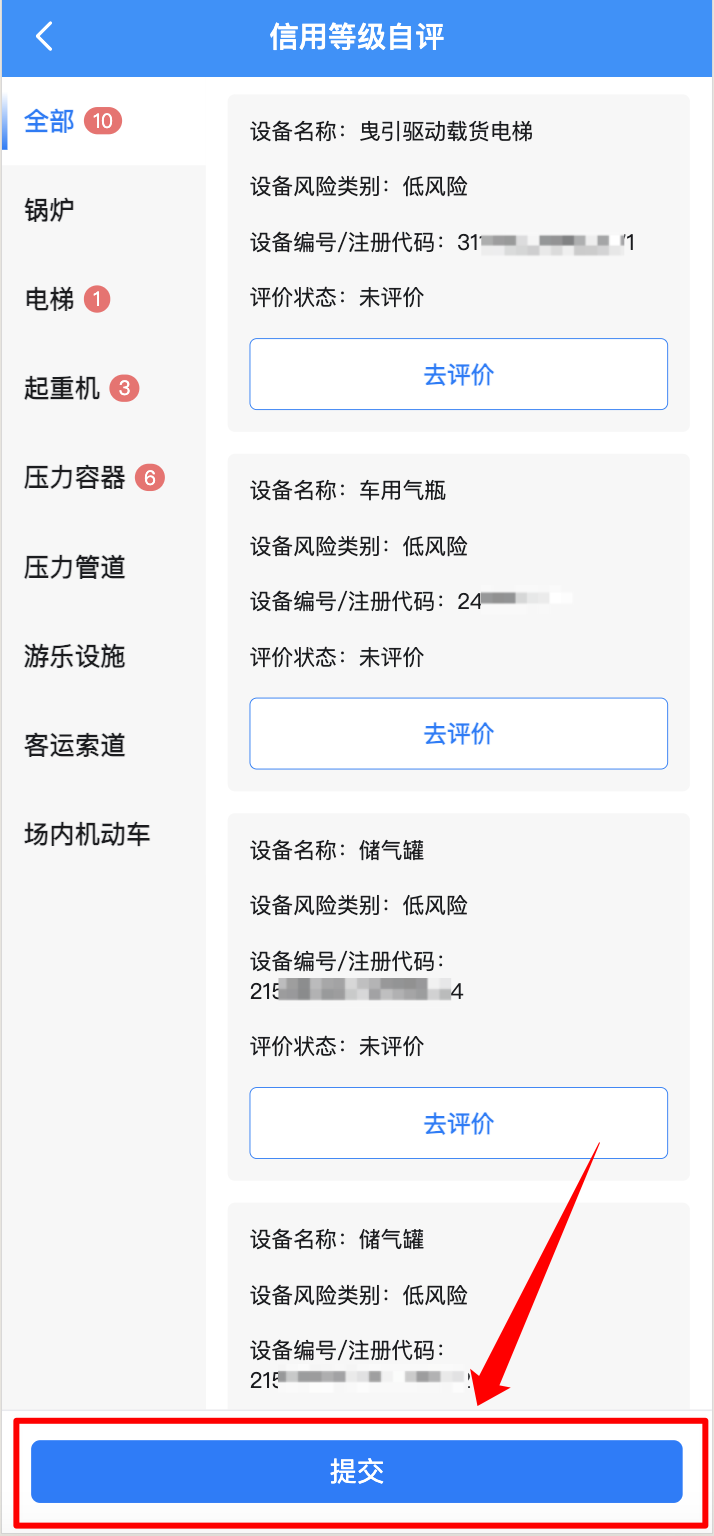
Task: Tap the back arrow to leave 信用等级自评
Action: coord(45,36)
